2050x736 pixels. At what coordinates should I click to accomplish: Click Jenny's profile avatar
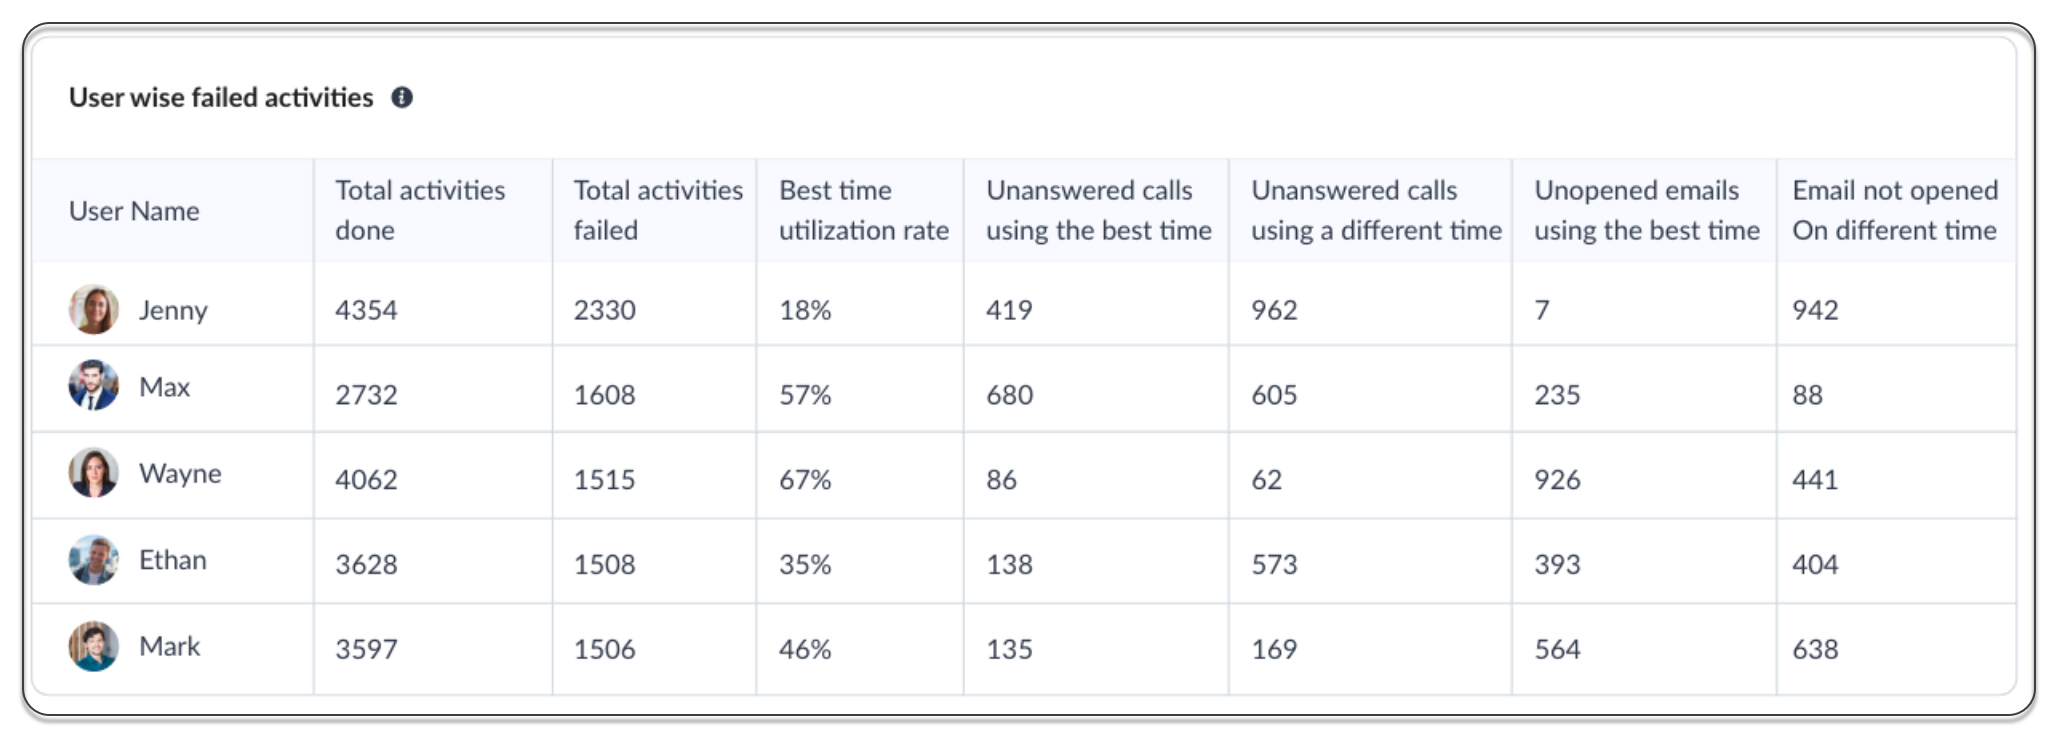point(93,309)
